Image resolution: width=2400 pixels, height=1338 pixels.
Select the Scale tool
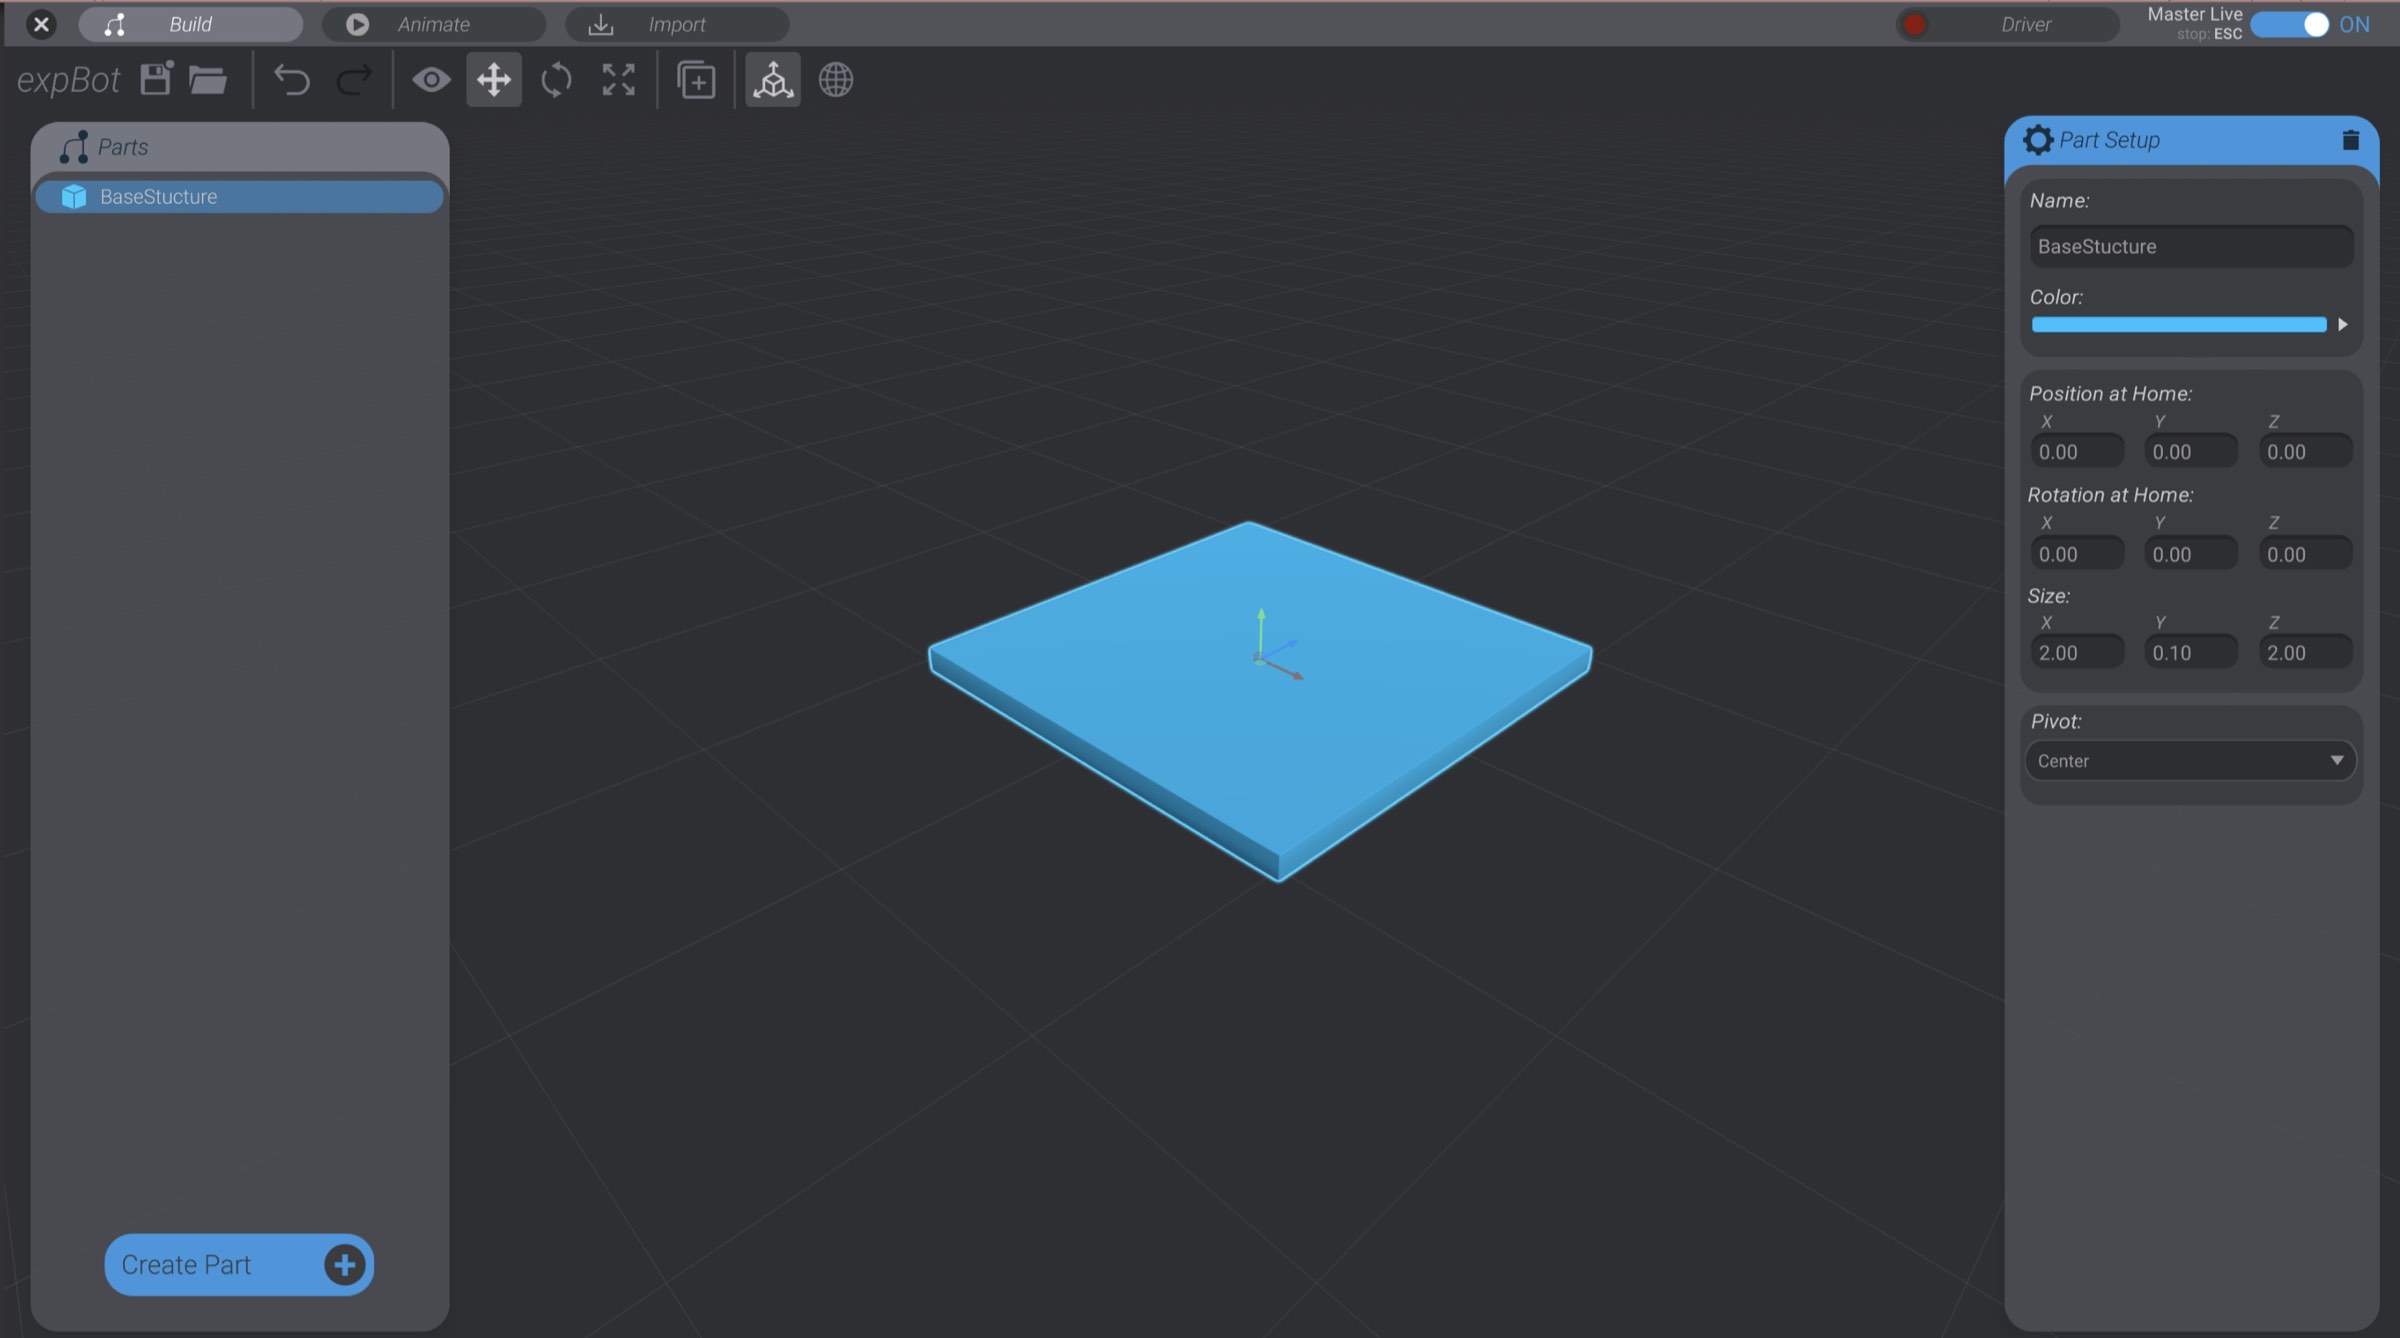(618, 80)
